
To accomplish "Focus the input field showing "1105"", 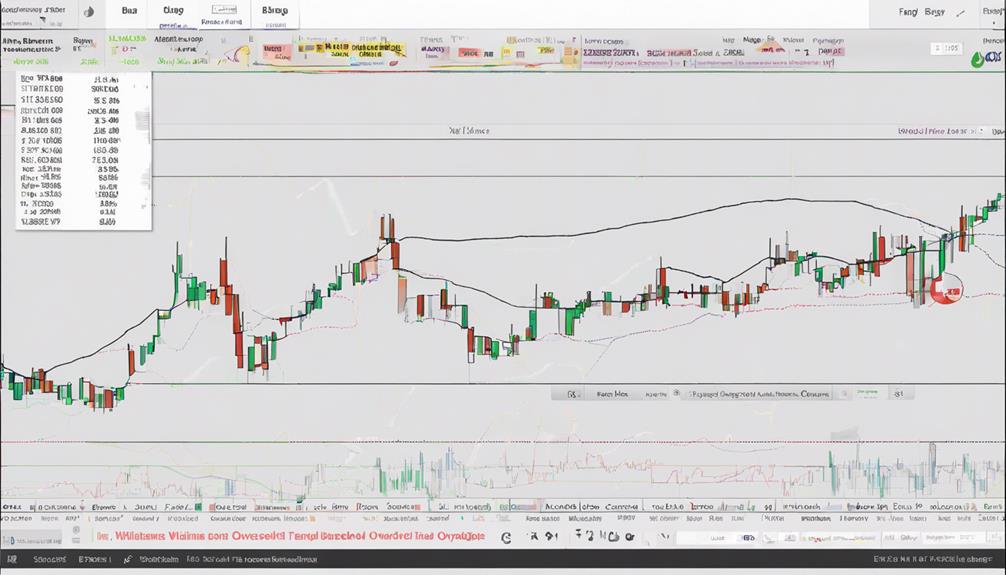I will (x=946, y=48).
